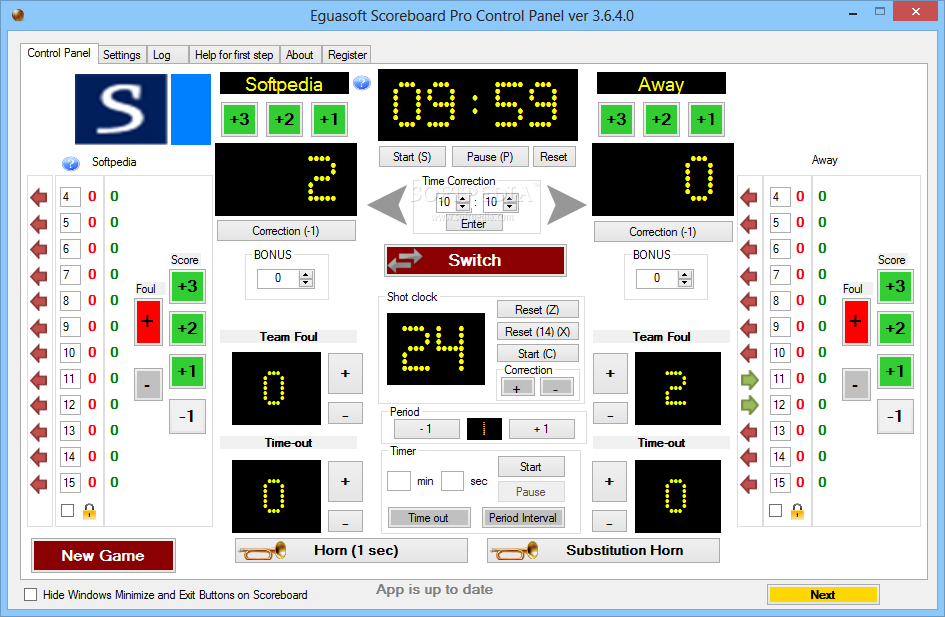The height and width of the screenshot is (617, 945).
Task: Click the Period Interval button
Action: (x=523, y=518)
